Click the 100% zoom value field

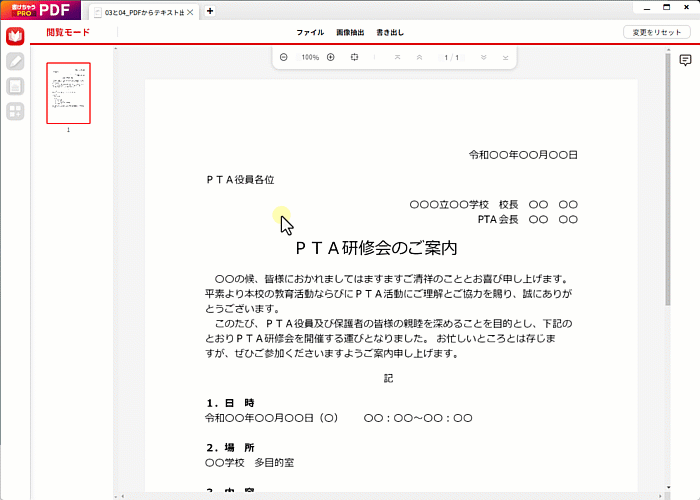click(310, 57)
